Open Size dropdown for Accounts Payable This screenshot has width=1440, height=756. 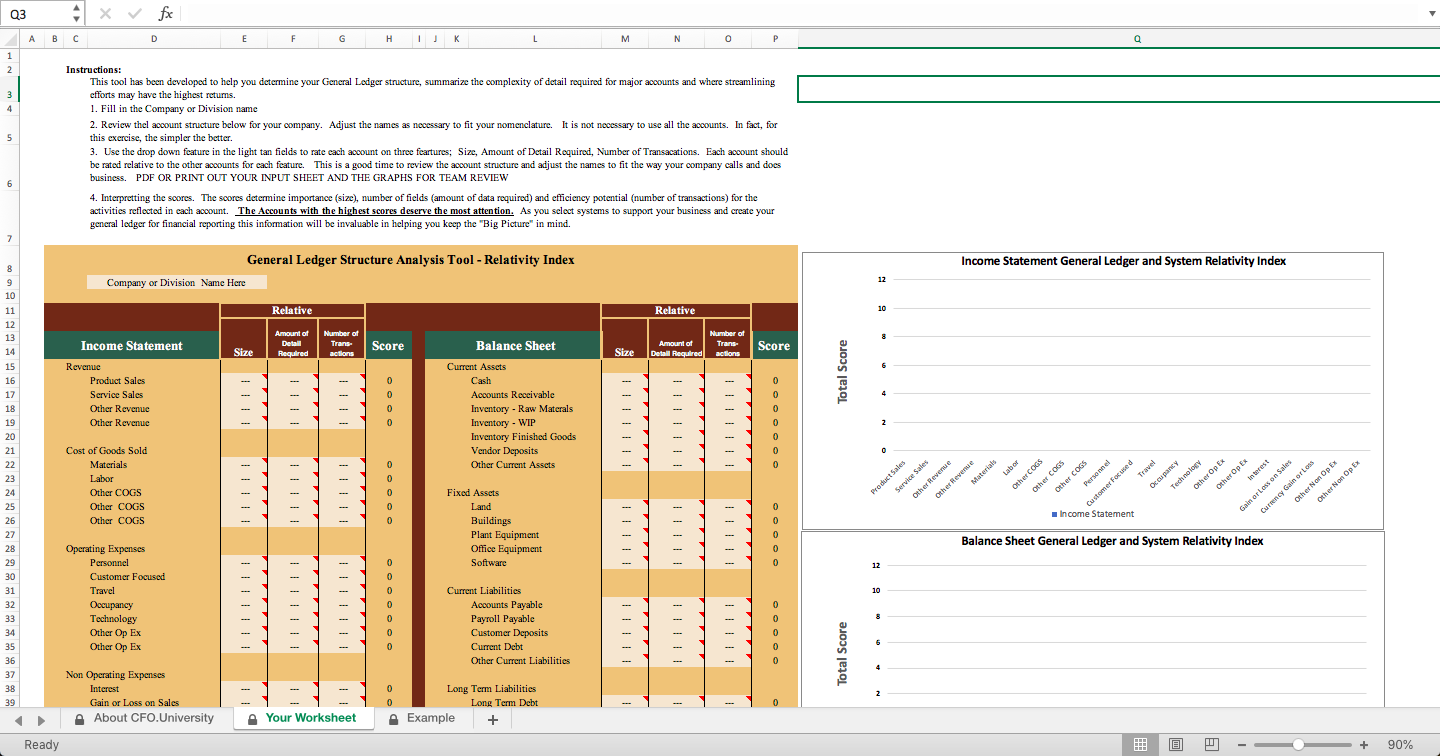tap(625, 605)
